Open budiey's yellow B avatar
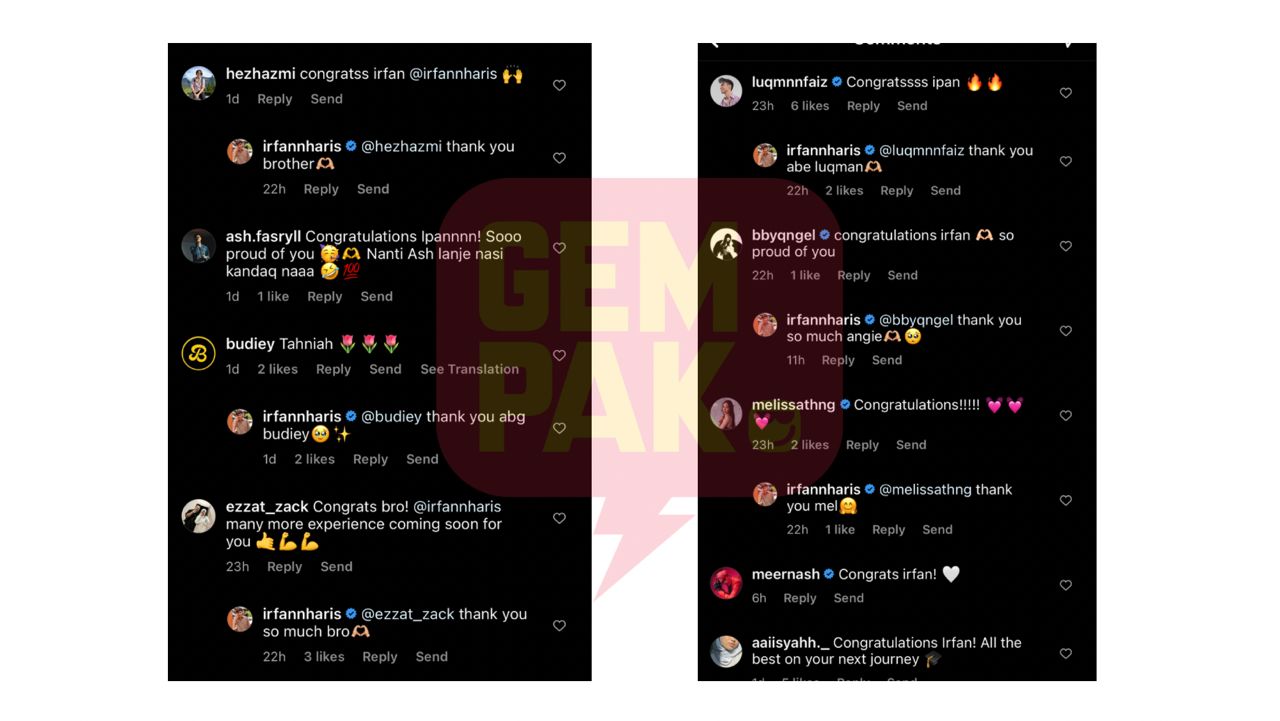The height and width of the screenshot is (721, 1280). click(199, 353)
